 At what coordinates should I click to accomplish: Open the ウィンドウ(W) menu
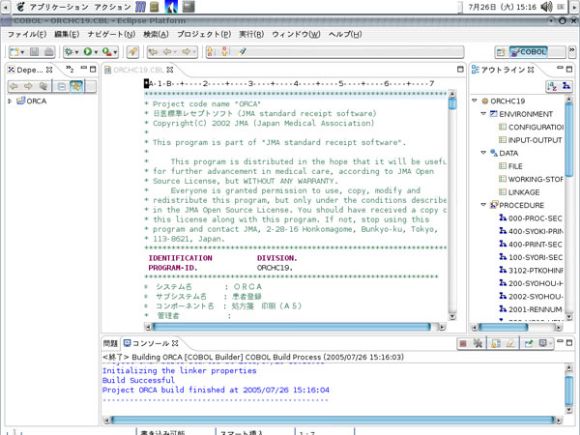click(x=296, y=34)
